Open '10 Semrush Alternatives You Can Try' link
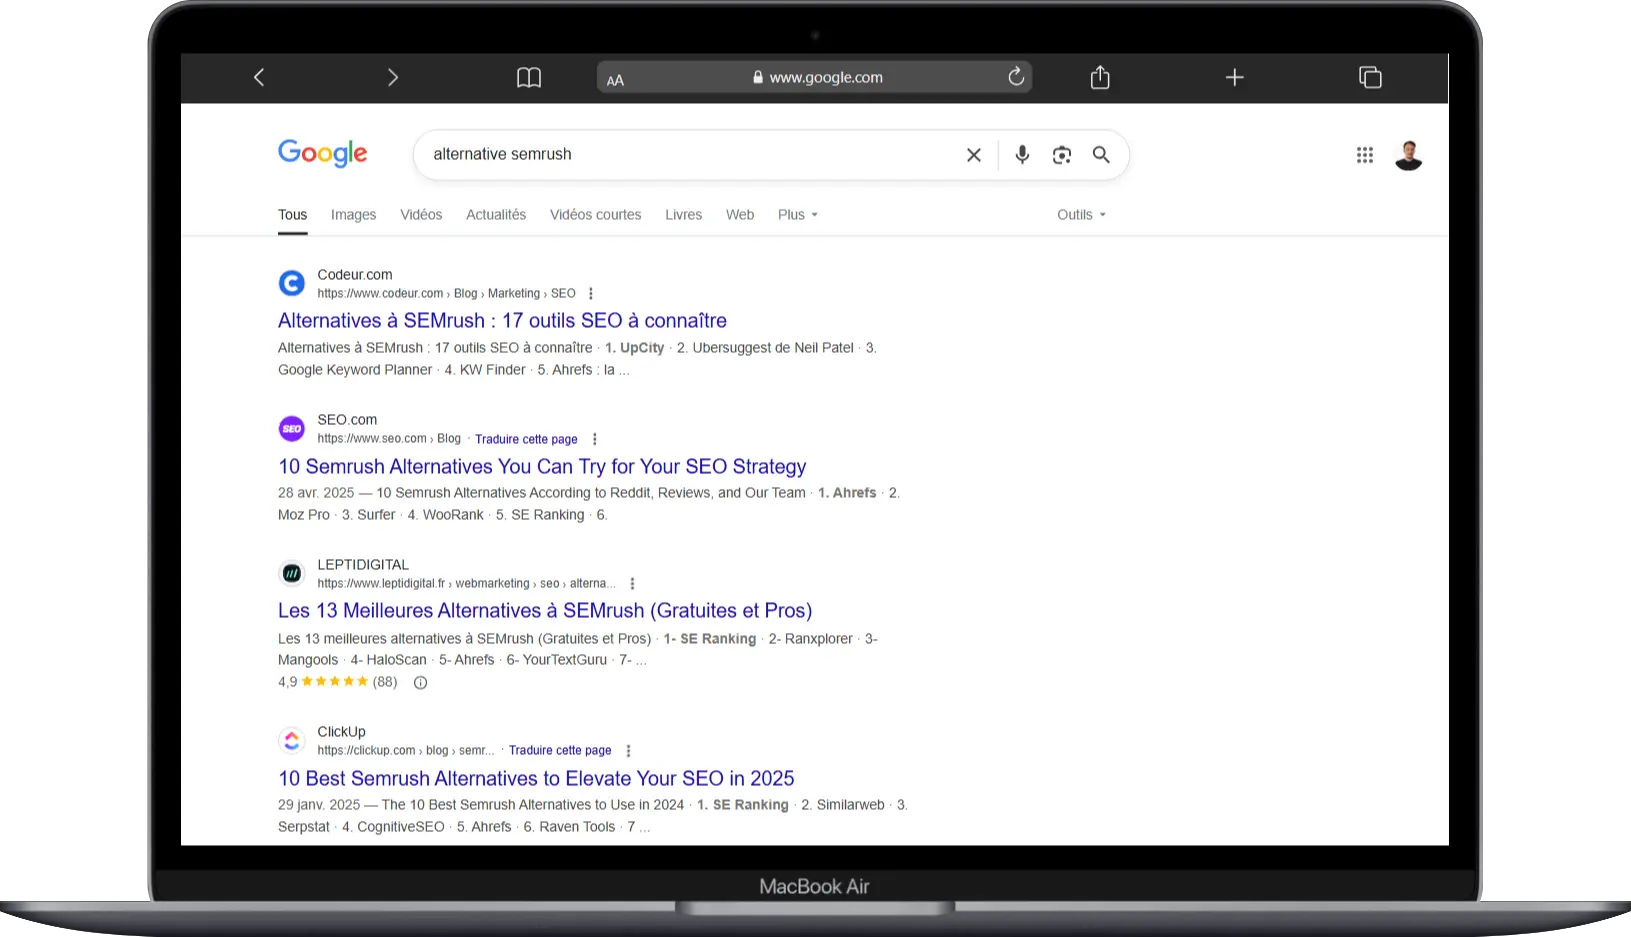Viewport: 1631px width, 937px height. coord(542,467)
